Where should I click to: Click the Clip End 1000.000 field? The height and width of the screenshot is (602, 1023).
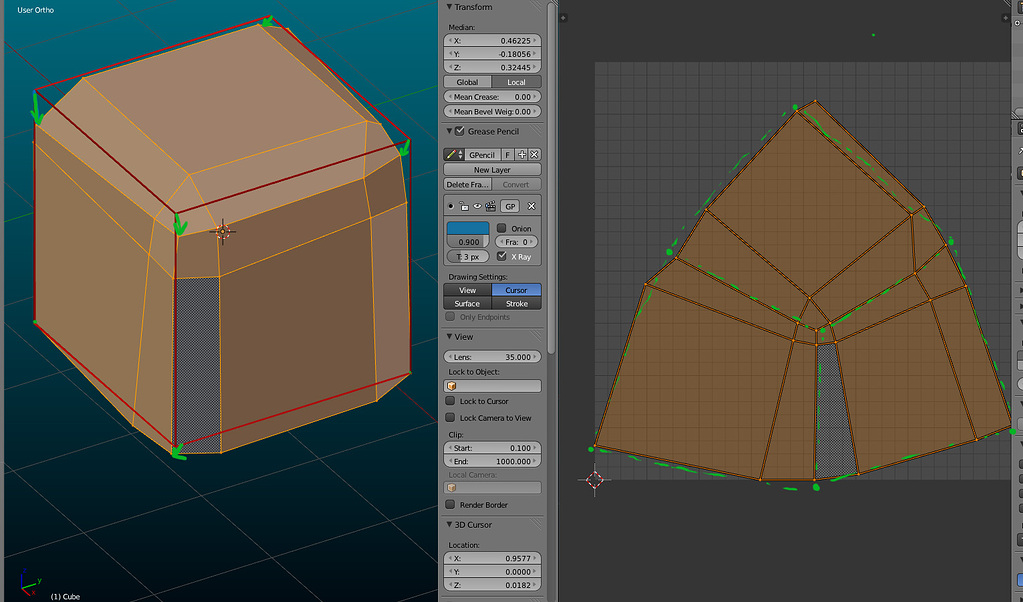tap(493, 461)
